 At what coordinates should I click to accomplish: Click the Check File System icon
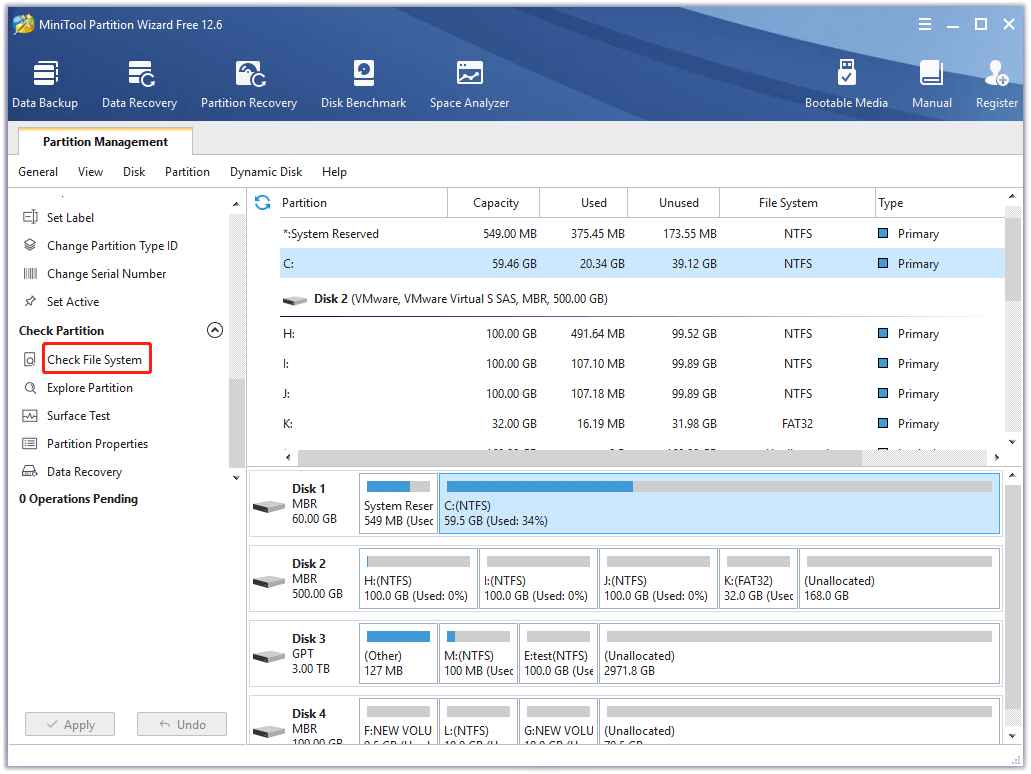[x=30, y=360]
